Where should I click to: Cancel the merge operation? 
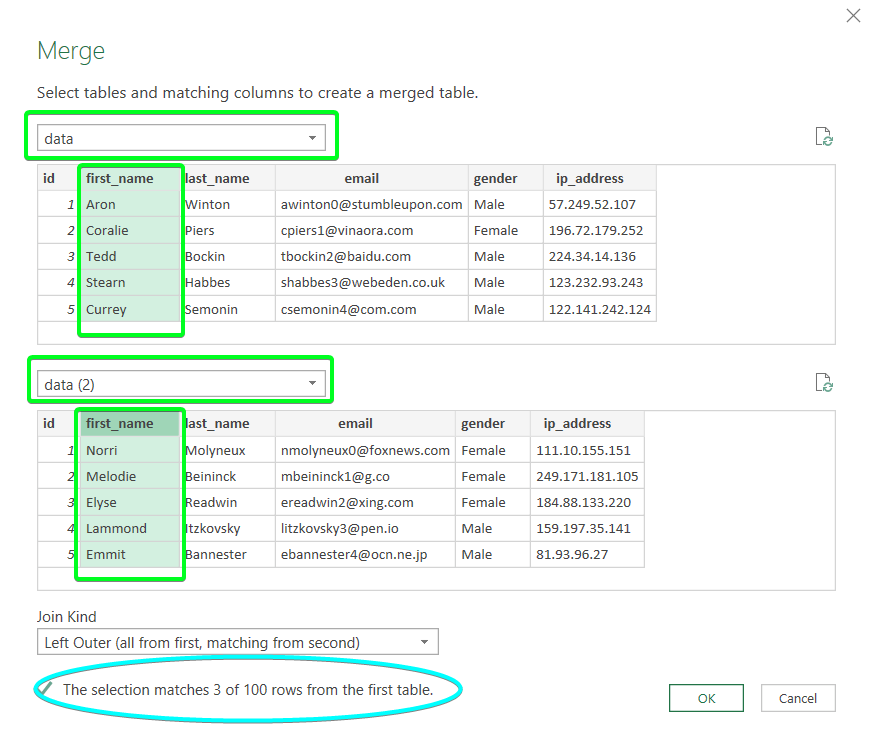[x=798, y=698]
